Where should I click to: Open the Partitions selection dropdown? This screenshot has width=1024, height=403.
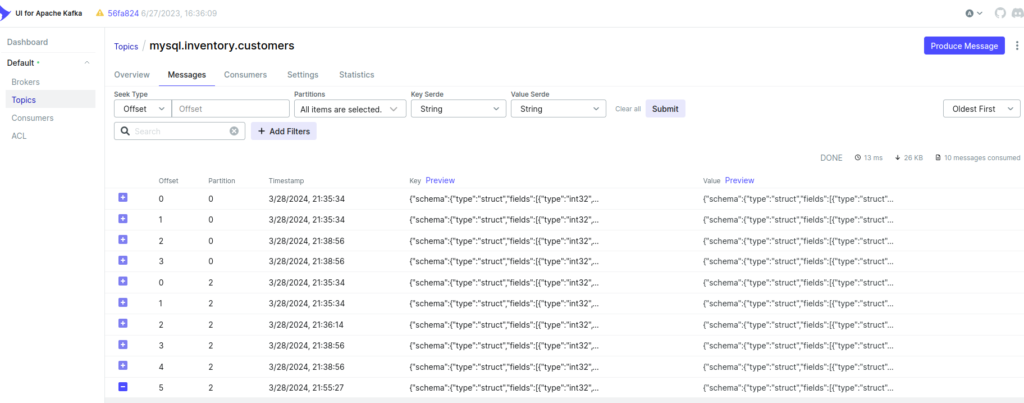pyautogui.click(x=349, y=109)
